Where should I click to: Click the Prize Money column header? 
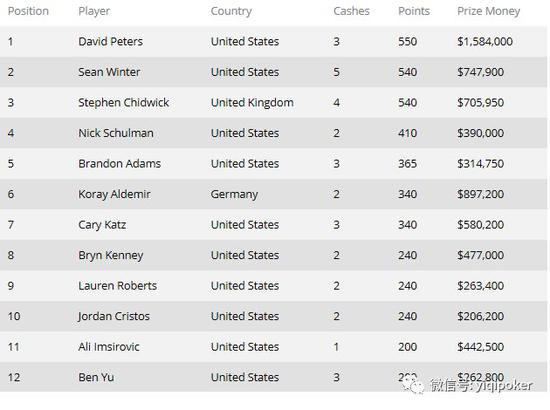pyautogui.click(x=489, y=11)
